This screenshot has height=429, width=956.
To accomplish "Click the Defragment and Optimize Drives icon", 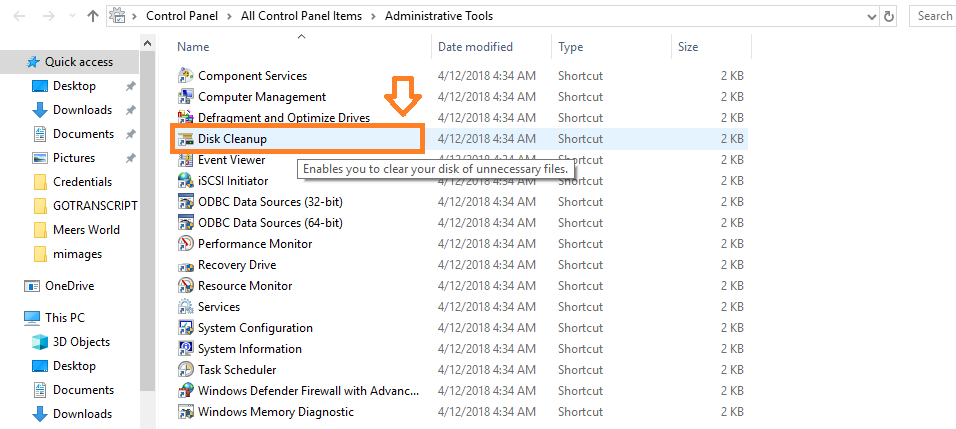I will [185, 118].
